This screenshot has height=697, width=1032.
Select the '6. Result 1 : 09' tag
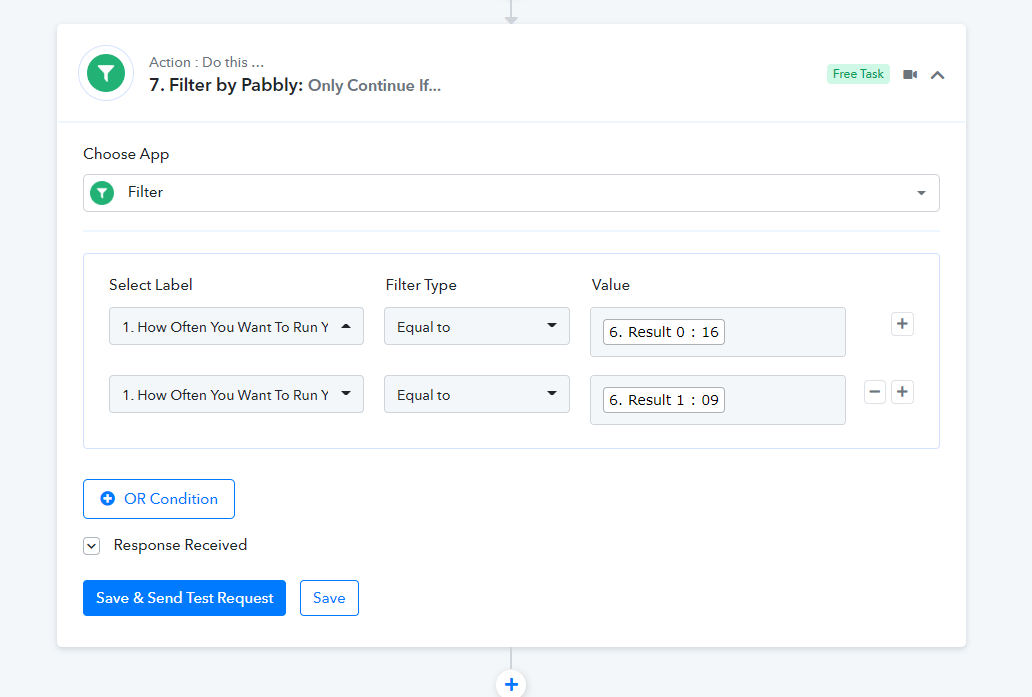(x=663, y=400)
